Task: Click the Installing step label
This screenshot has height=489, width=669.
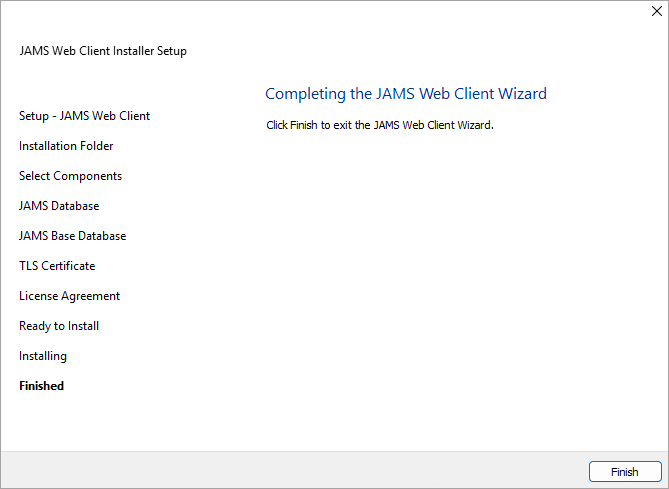Action: click(x=43, y=356)
